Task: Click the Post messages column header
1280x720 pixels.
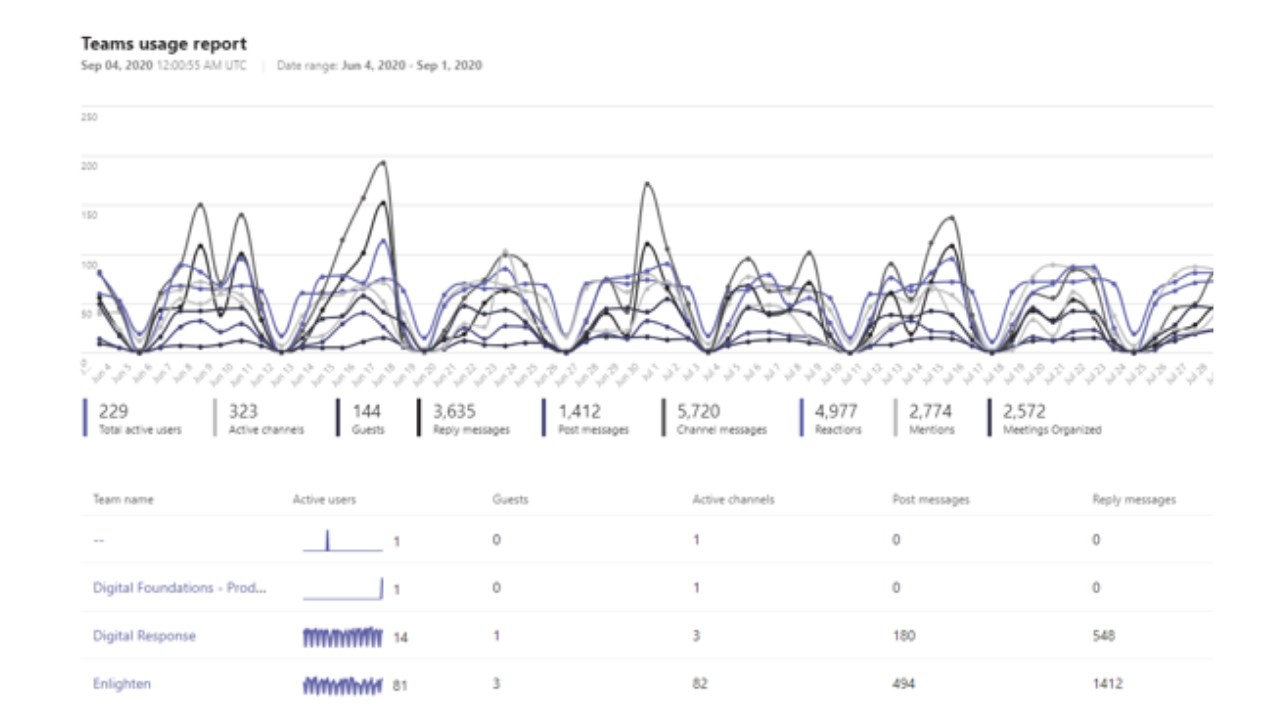Action: pyautogui.click(x=931, y=499)
